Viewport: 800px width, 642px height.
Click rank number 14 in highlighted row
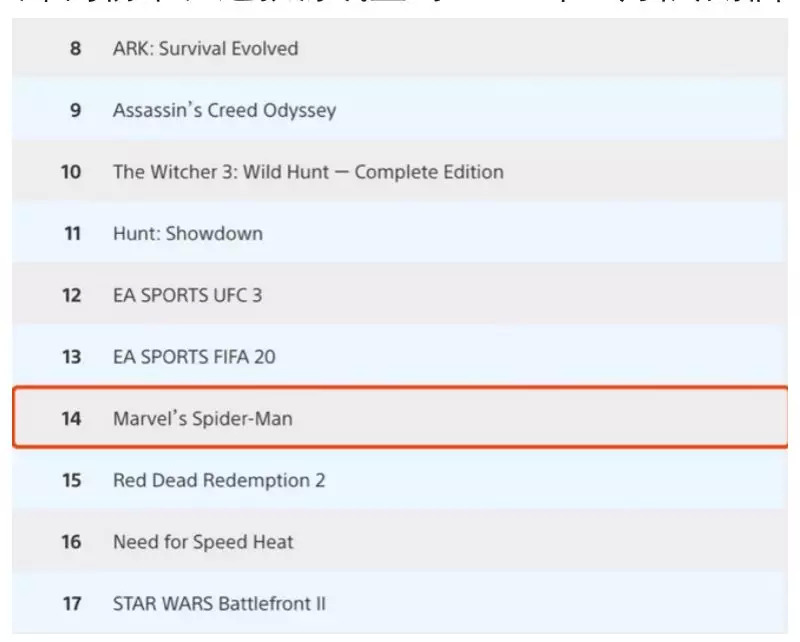[x=71, y=419]
